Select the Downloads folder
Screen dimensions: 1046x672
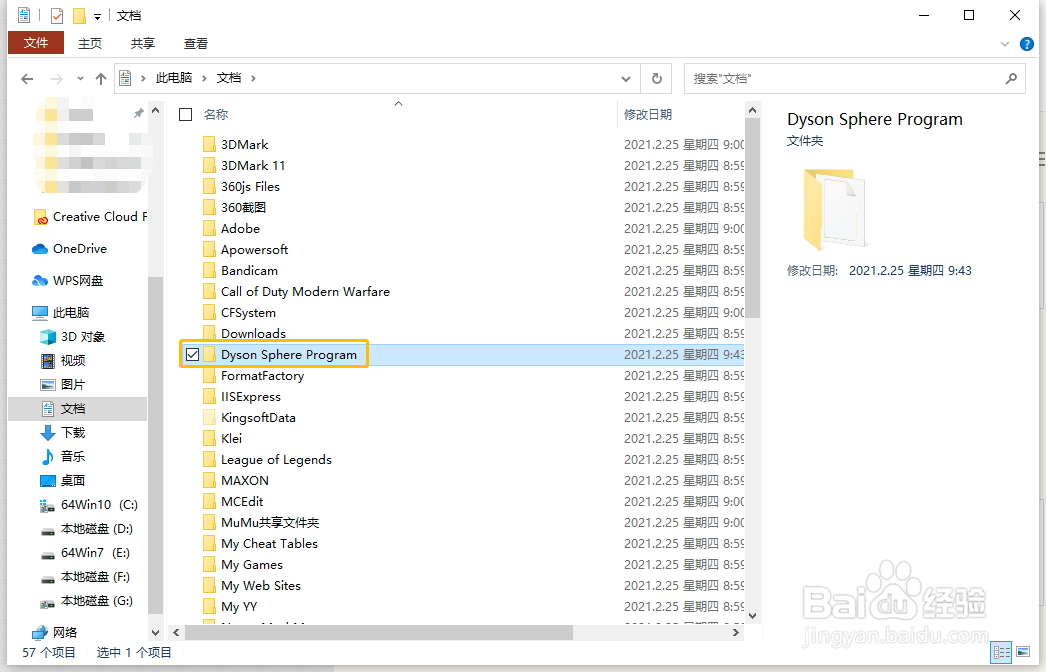coord(253,334)
